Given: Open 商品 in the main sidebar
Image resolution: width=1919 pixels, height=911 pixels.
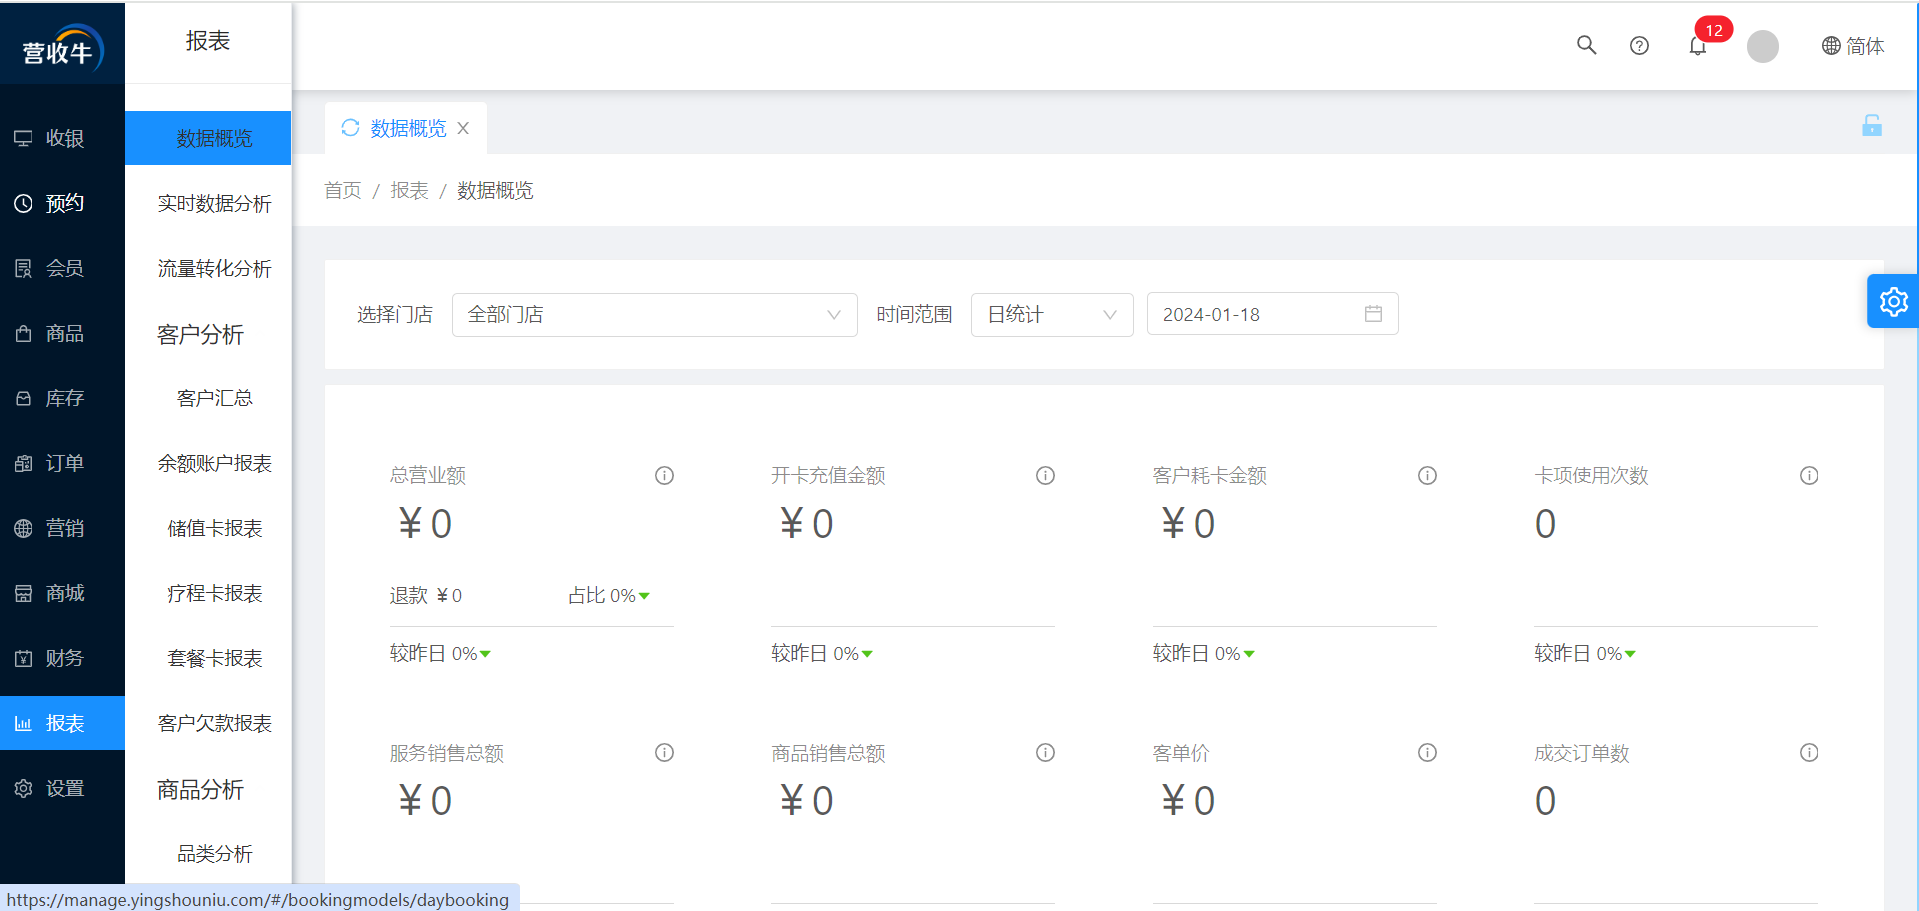Looking at the screenshot, I should click(x=62, y=333).
